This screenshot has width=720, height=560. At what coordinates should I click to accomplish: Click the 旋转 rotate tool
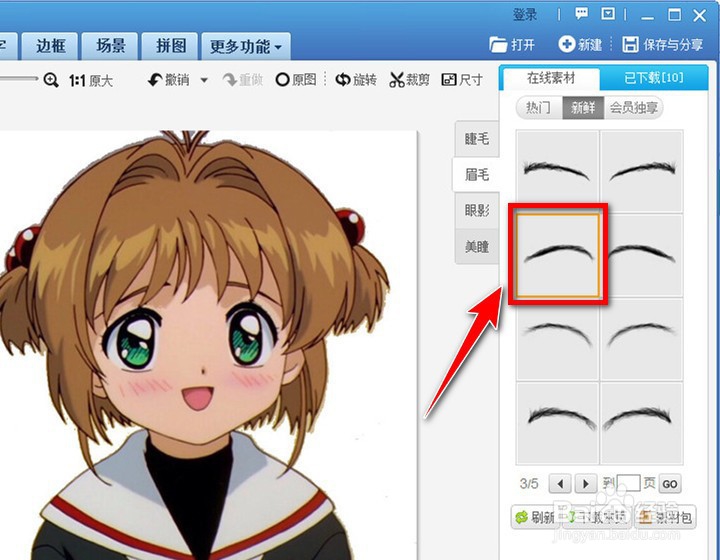tap(356, 80)
